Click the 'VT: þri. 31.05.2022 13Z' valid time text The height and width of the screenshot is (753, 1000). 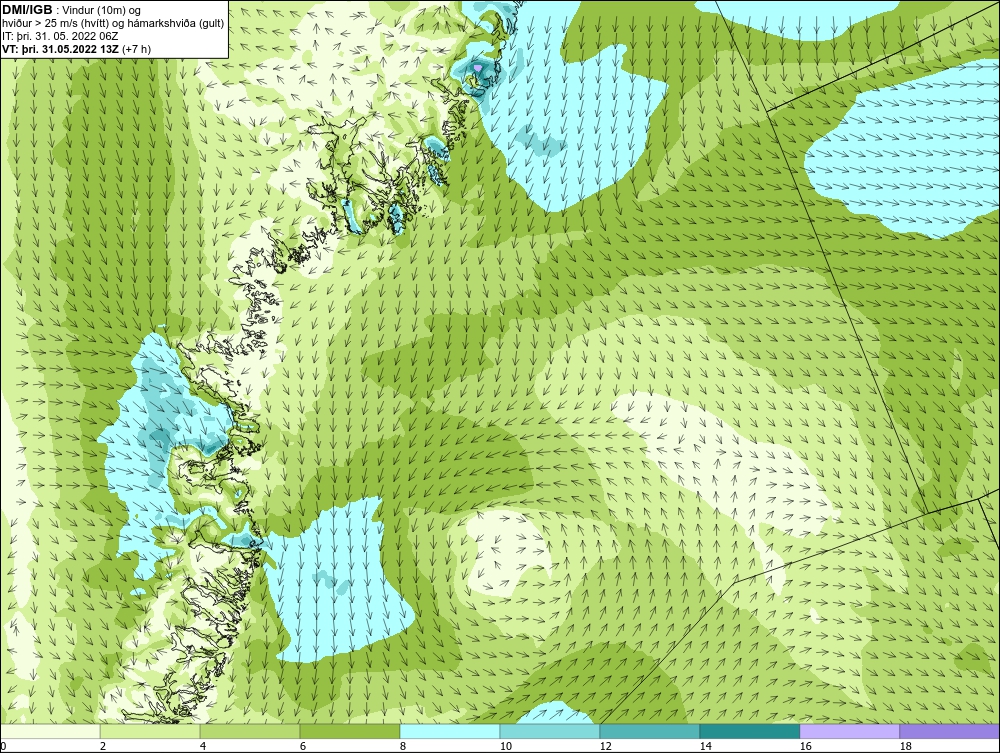coord(60,48)
